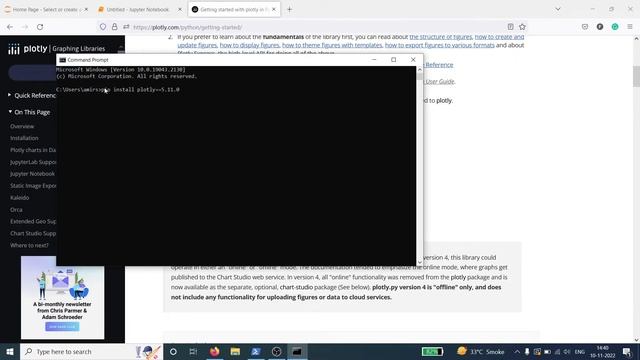Open Firefox from the taskbar
Image resolution: width=640 pixels, height=360 pixels.
[214, 351]
